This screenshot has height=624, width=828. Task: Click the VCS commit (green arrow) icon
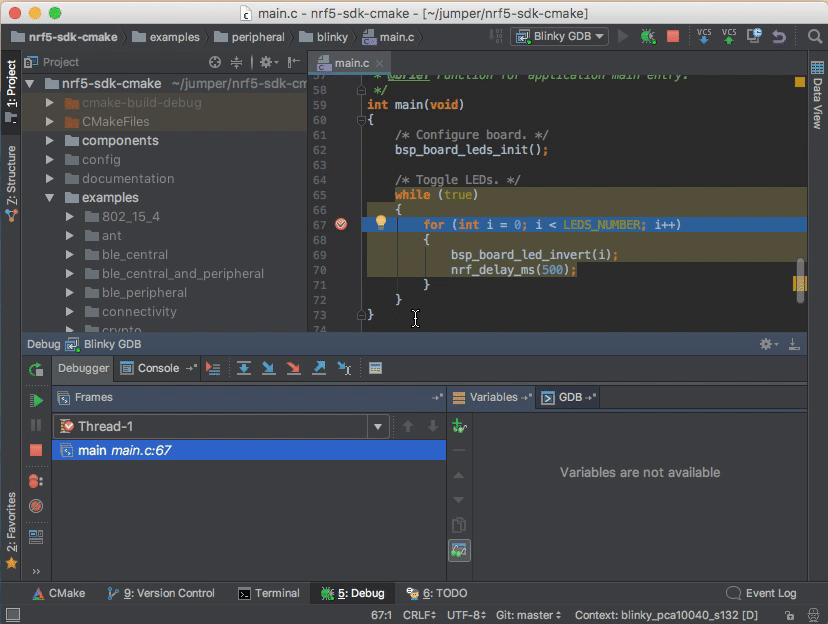pos(729,37)
